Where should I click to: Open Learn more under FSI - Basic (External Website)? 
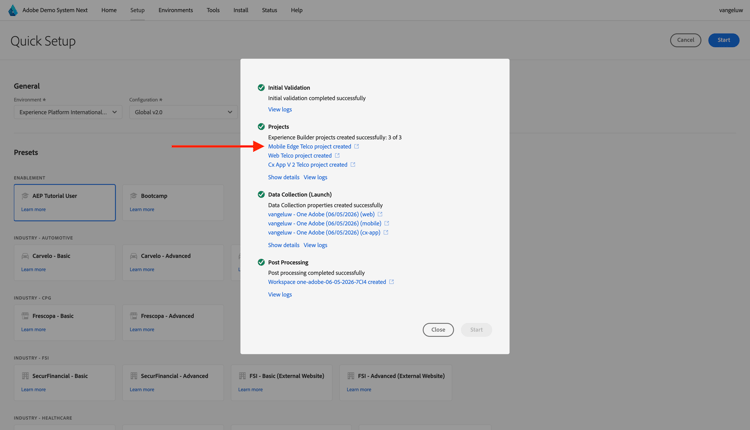pos(251,389)
